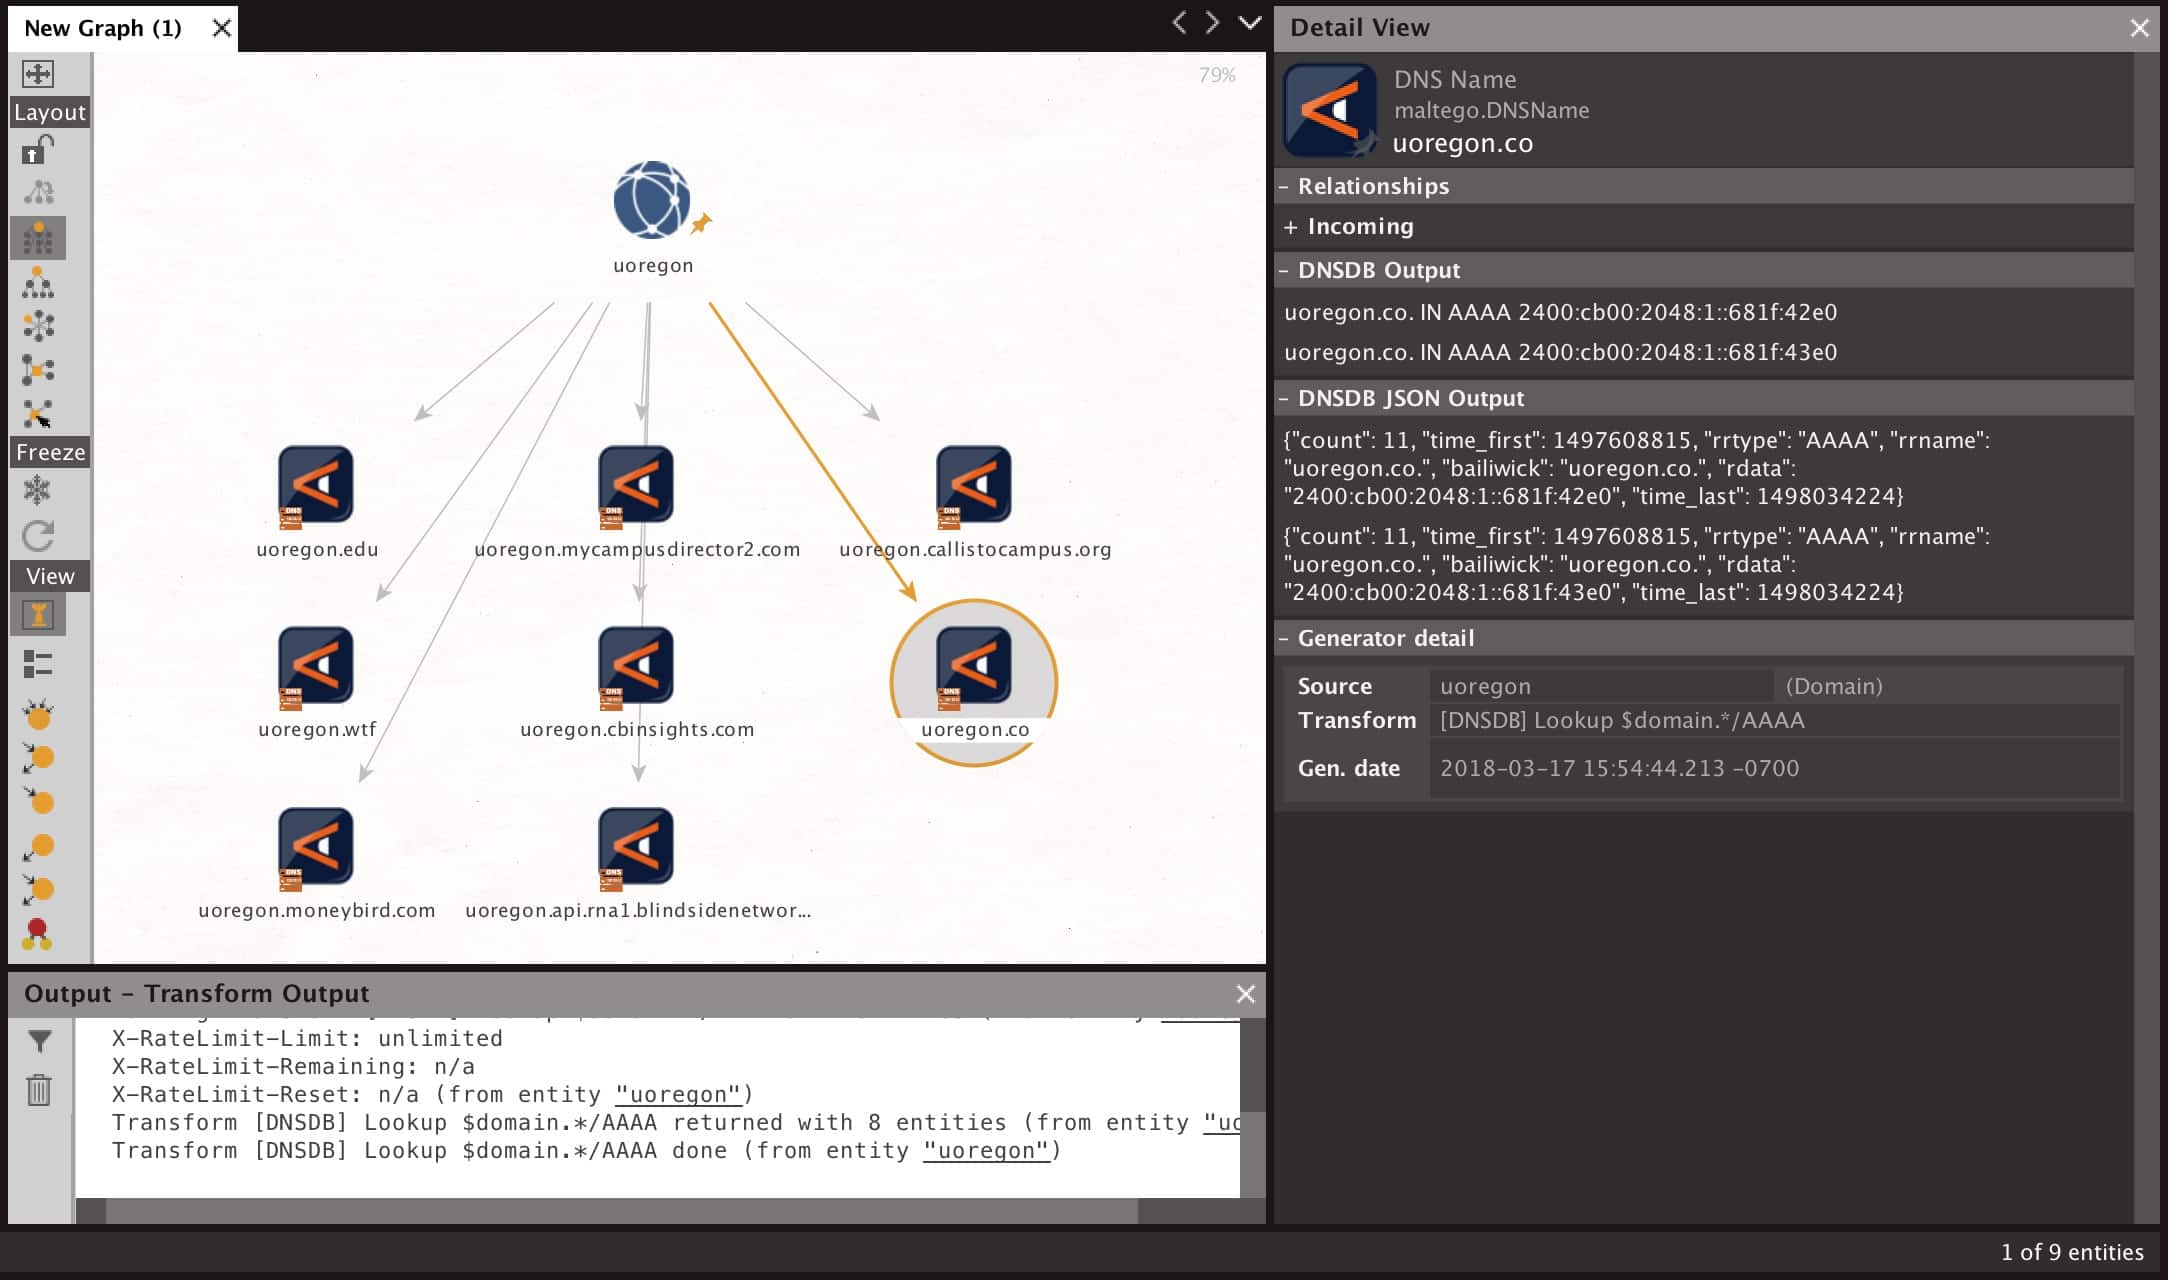
Task: Select the block layout mode icon
Action: [38, 238]
